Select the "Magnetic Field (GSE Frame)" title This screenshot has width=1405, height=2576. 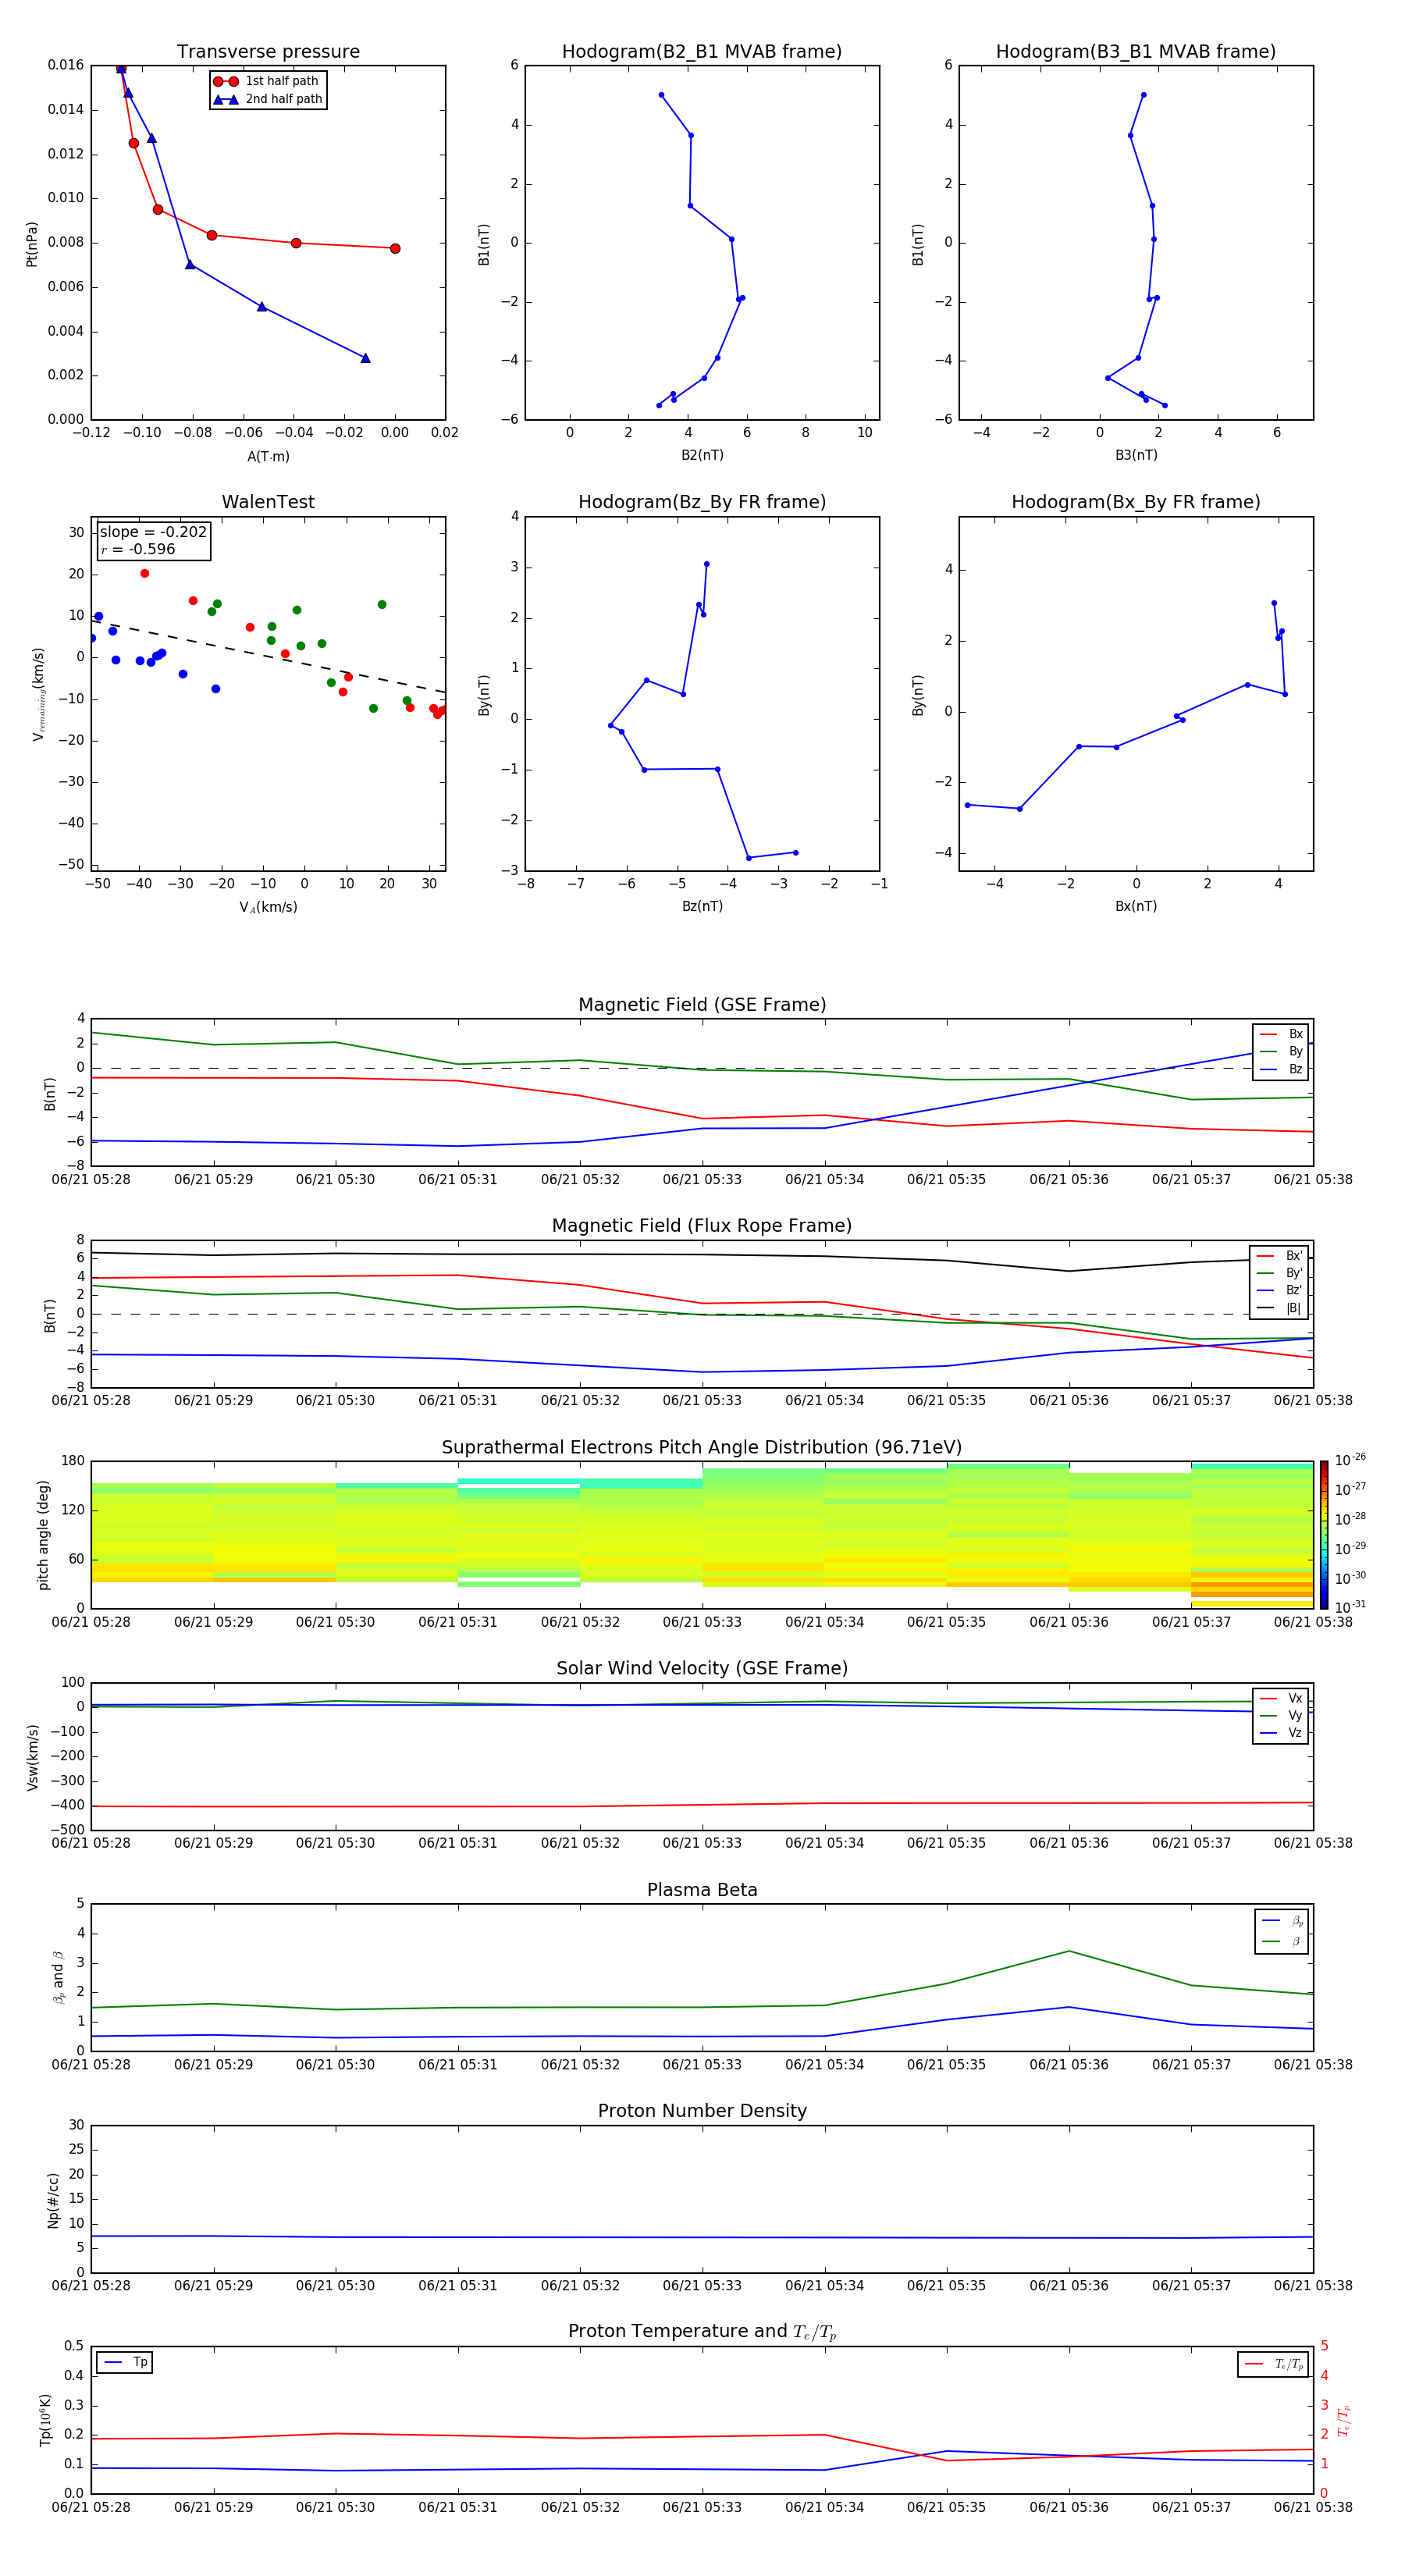(x=702, y=1005)
